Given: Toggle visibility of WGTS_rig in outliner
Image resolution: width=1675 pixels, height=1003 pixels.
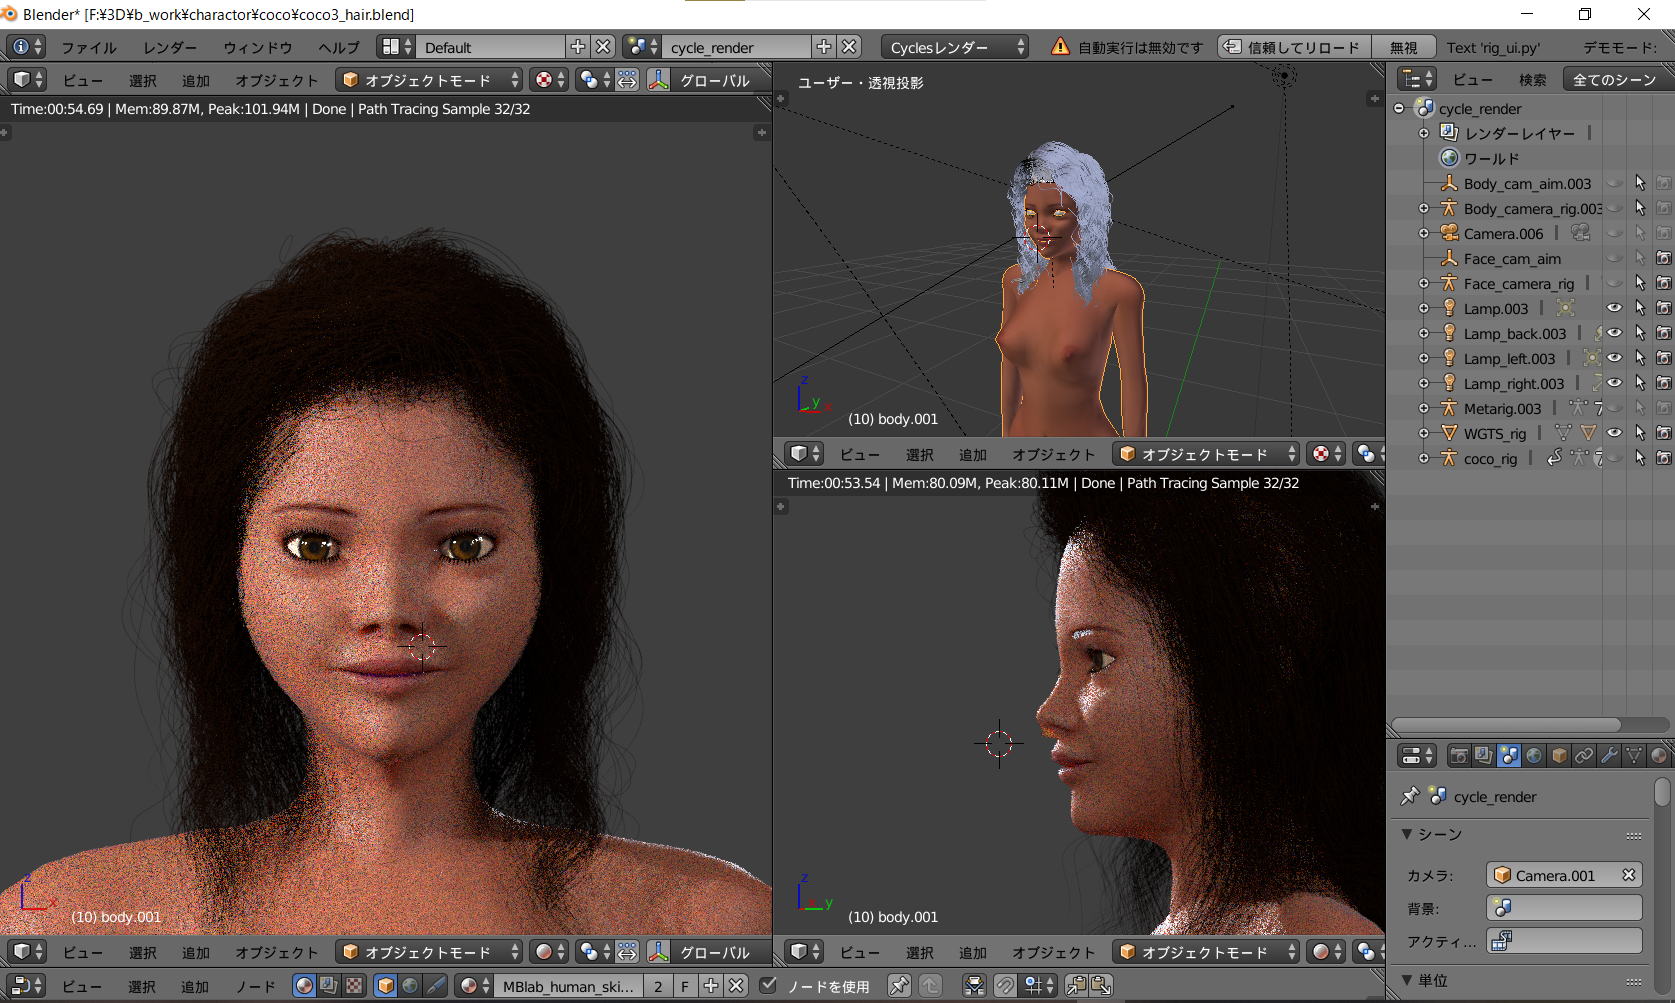Looking at the screenshot, I should [x=1614, y=433].
